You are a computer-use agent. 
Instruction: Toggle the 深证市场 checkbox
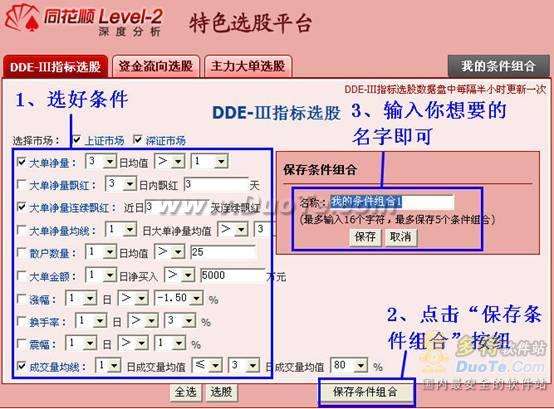click(x=138, y=140)
